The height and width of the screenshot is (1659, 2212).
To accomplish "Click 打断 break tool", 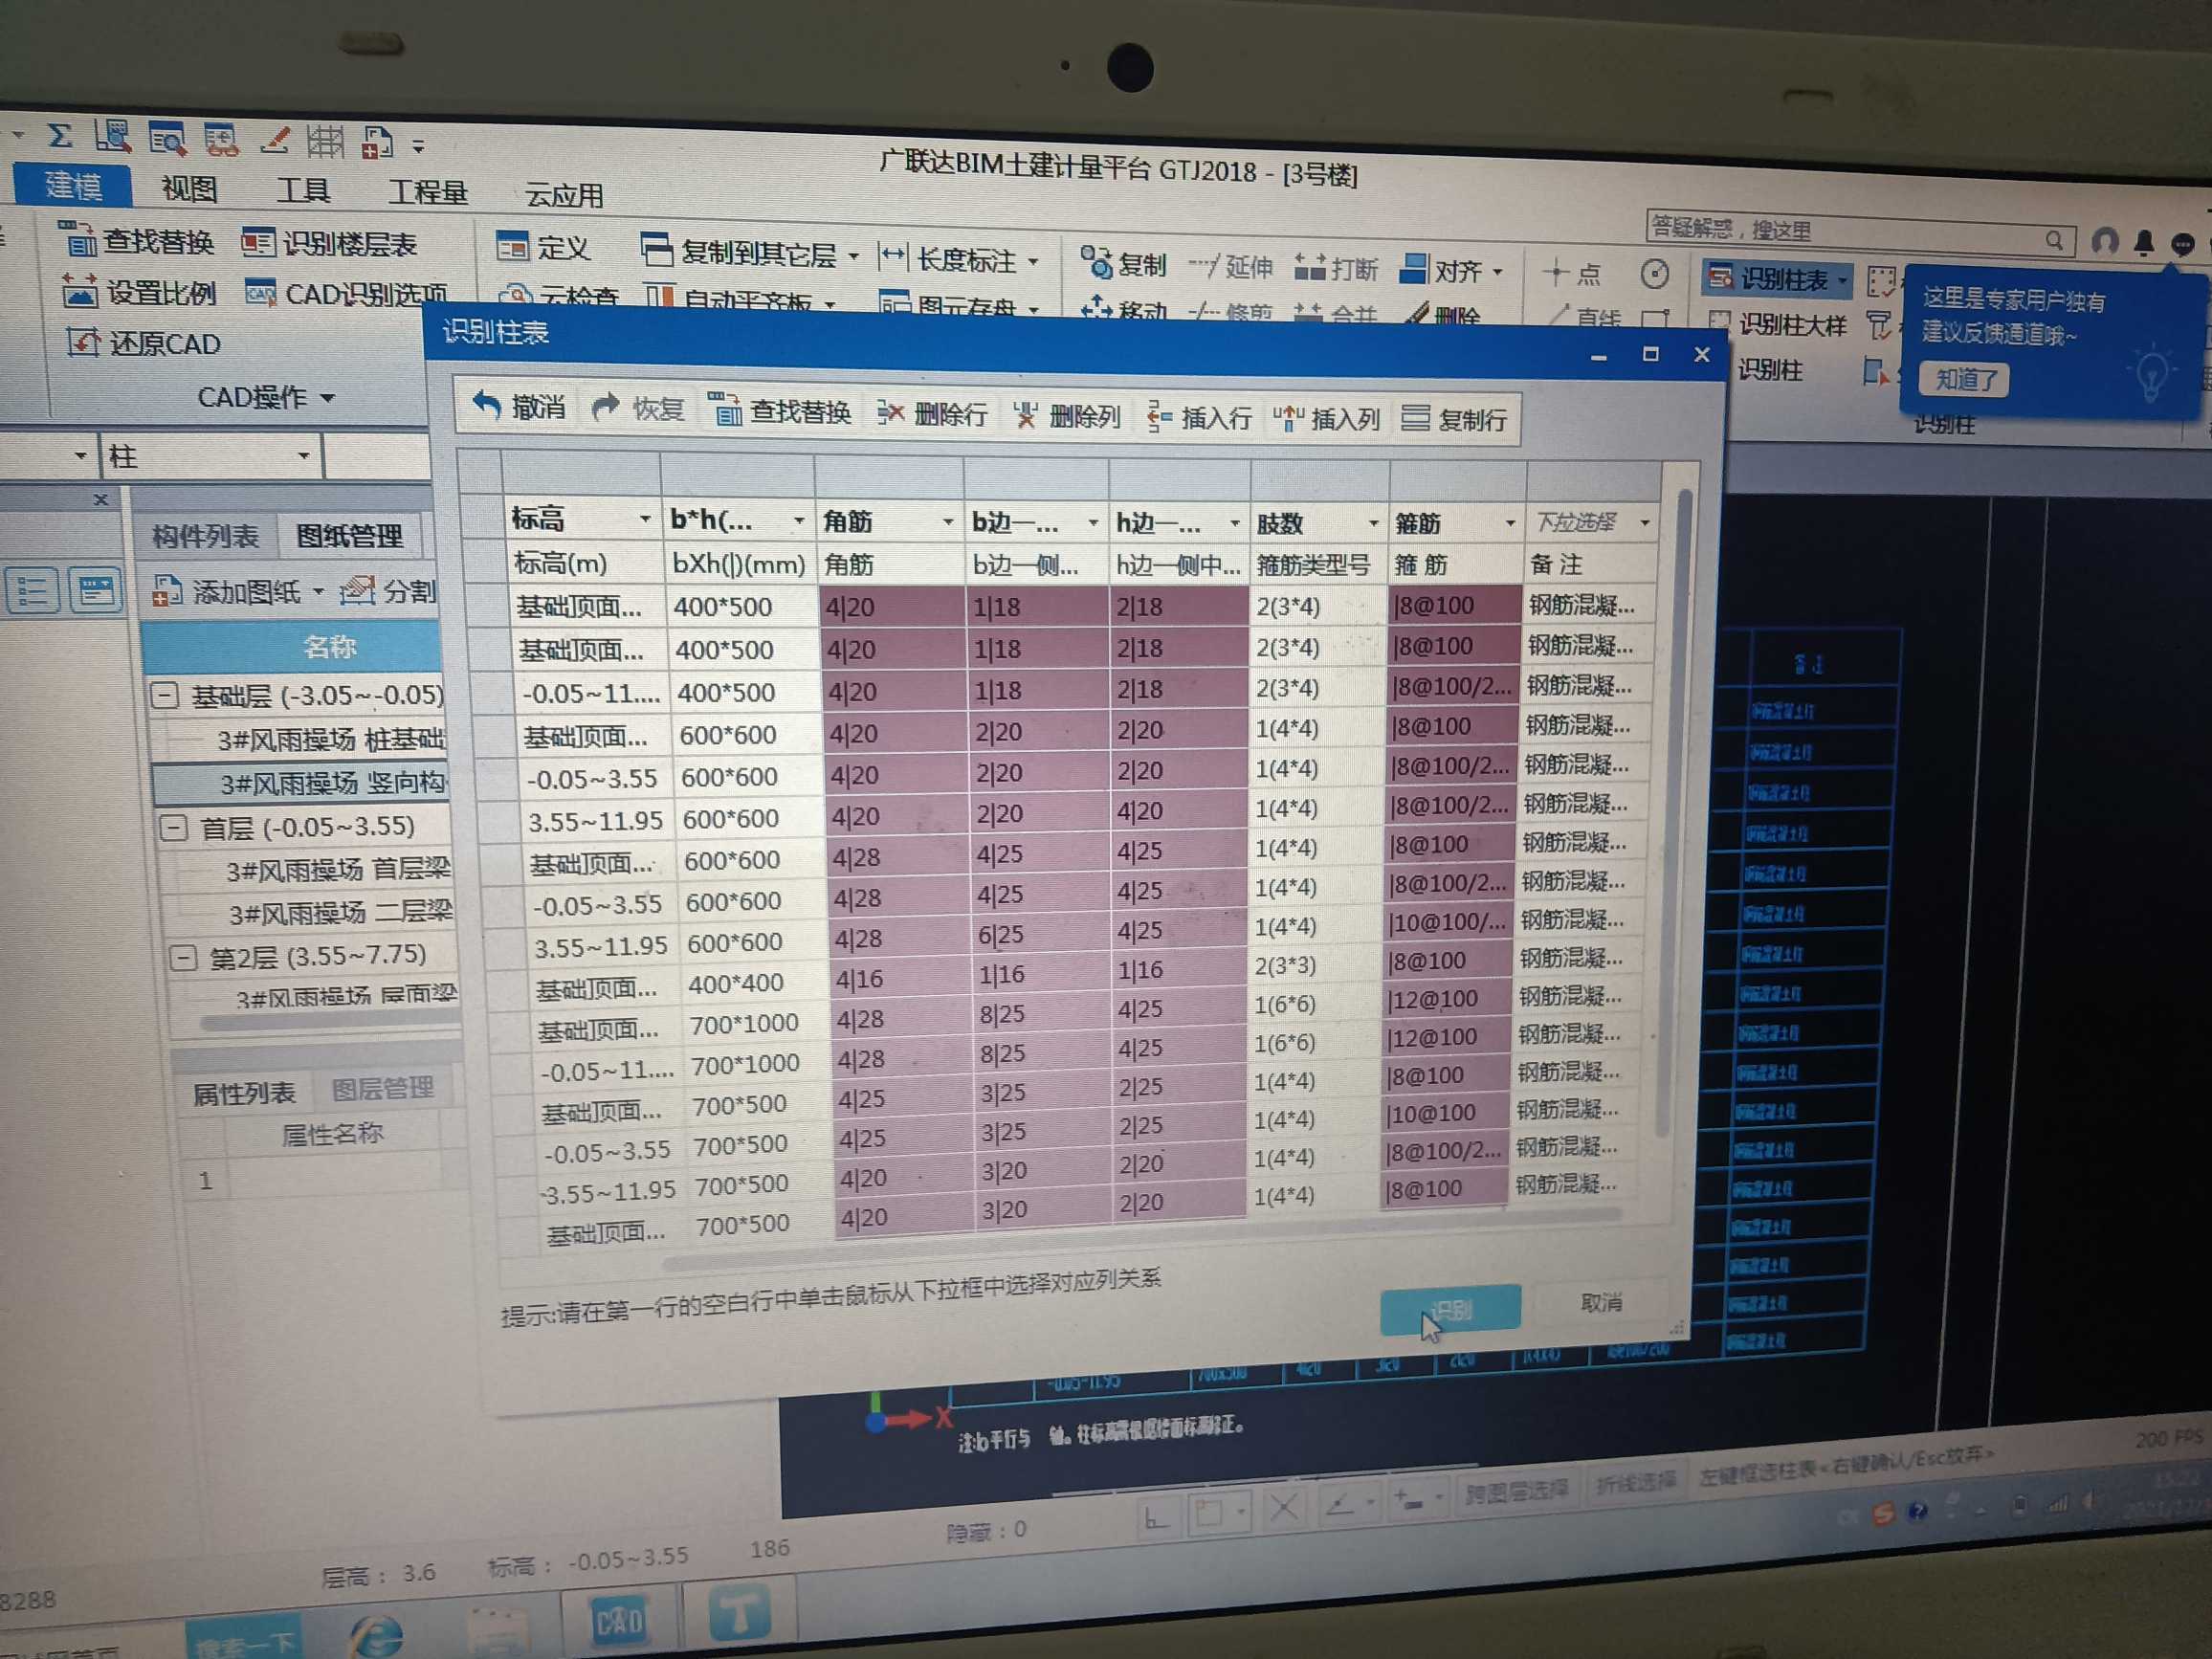I will (x=1336, y=268).
